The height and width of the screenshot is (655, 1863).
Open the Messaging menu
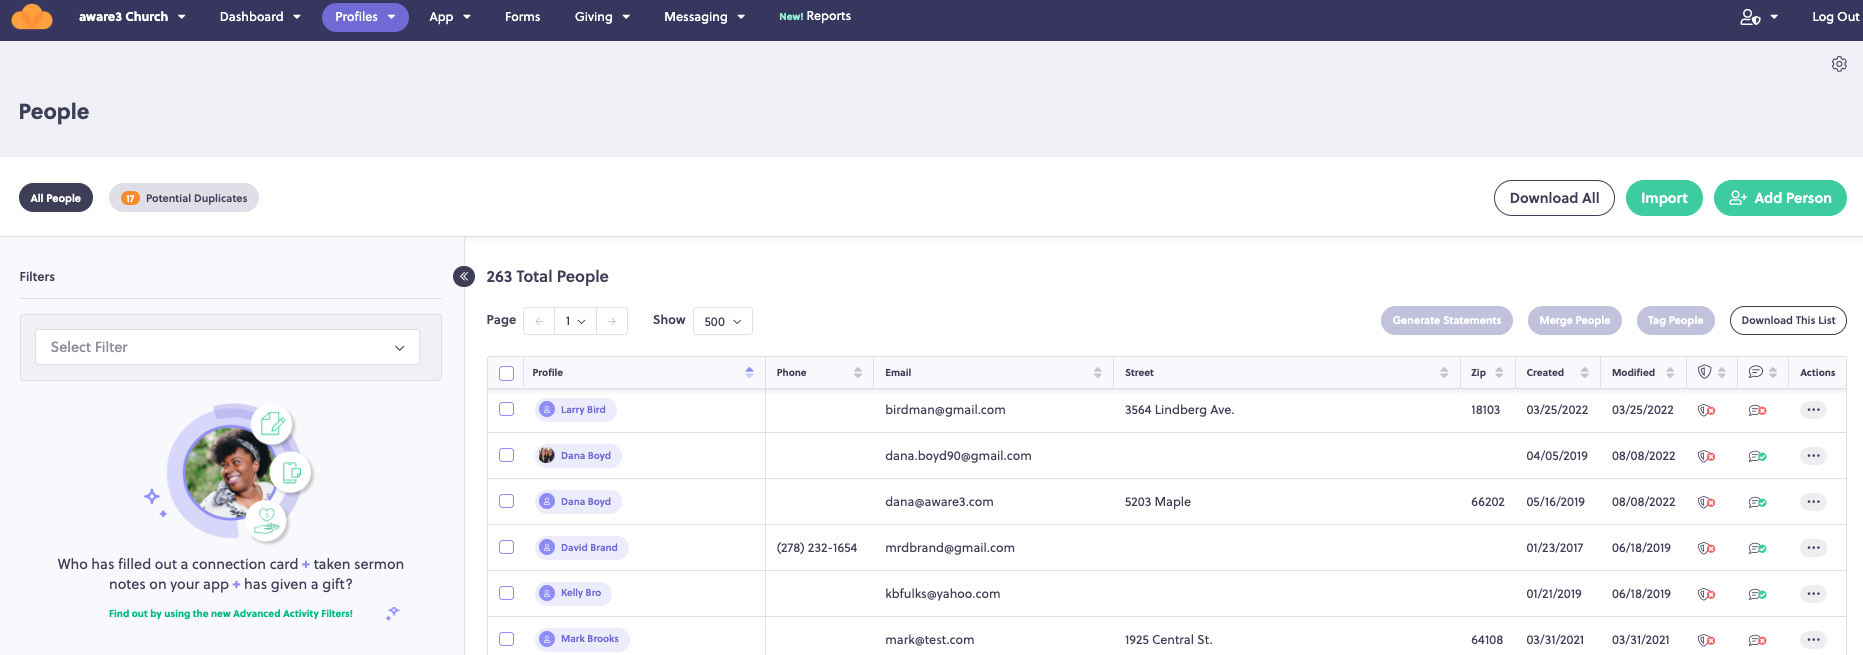tap(704, 17)
